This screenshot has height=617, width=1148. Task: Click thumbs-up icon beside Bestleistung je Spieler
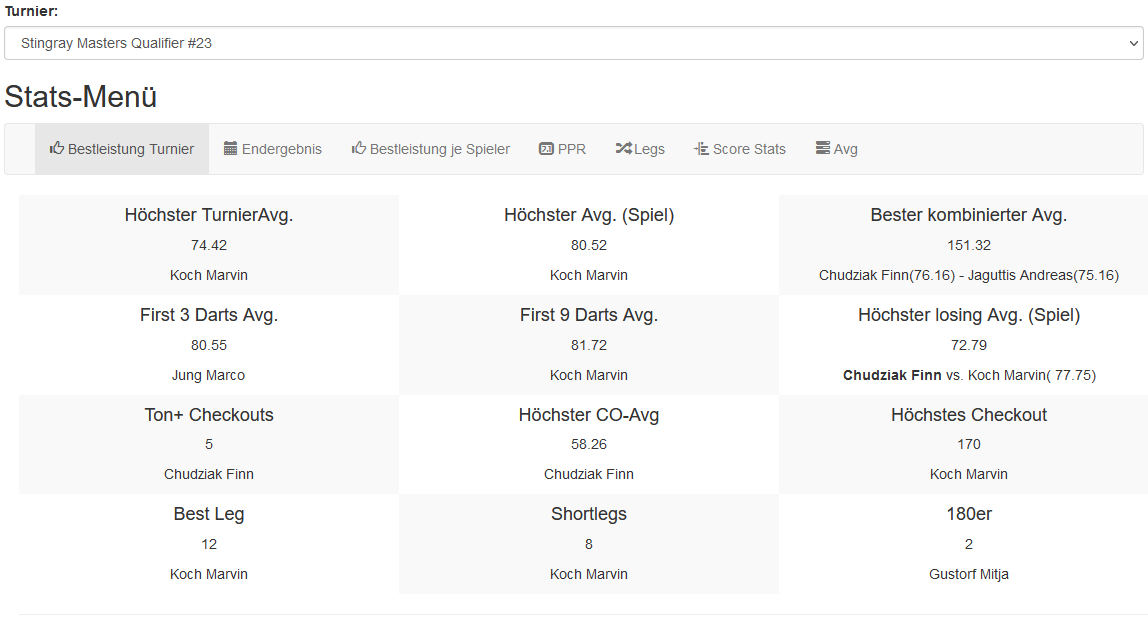click(359, 149)
